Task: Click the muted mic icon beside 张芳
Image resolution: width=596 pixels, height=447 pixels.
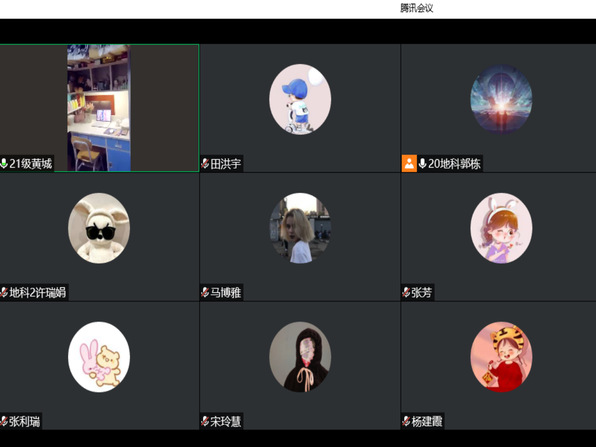Action: click(x=406, y=292)
